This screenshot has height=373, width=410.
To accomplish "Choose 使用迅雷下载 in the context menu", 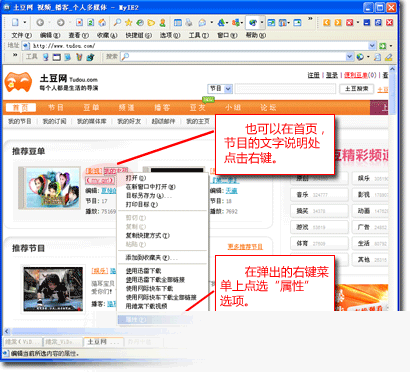I will pyautogui.click(x=162, y=271).
